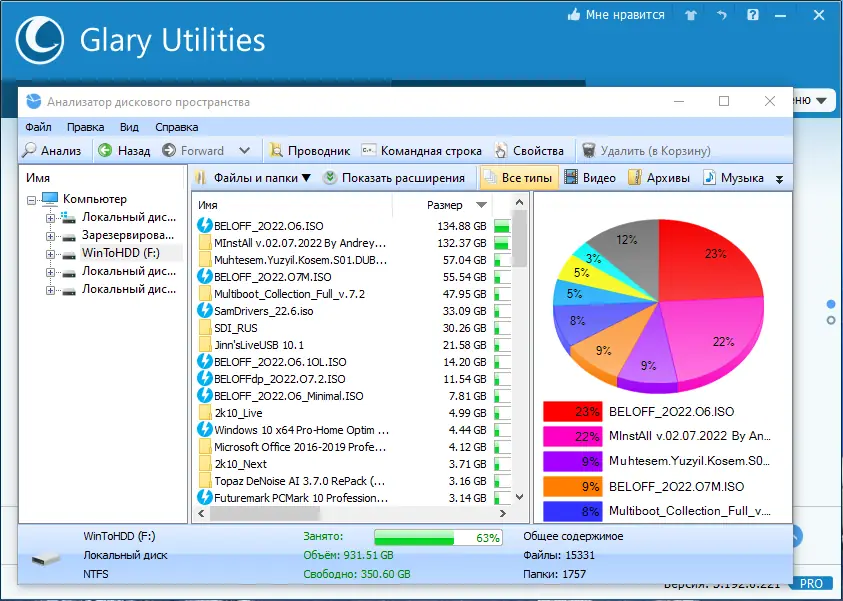Open the Файл menu
This screenshot has width=843, height=601.
point(38,127)
